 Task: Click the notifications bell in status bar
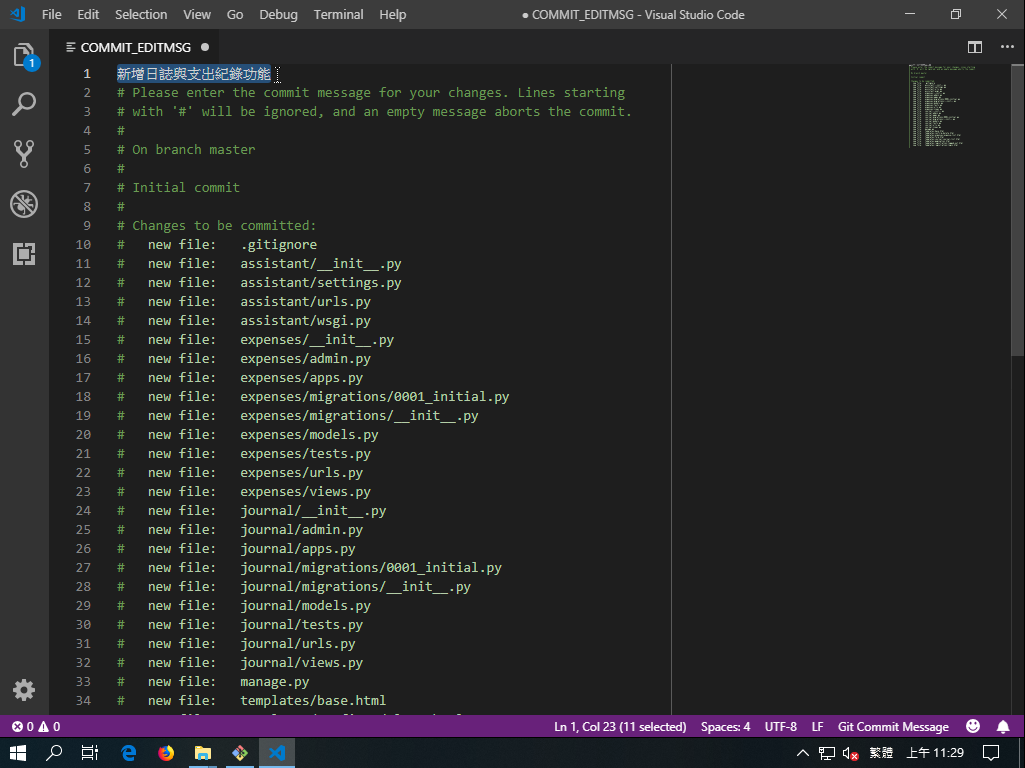pyautogui.click(x=1003, y=727)
